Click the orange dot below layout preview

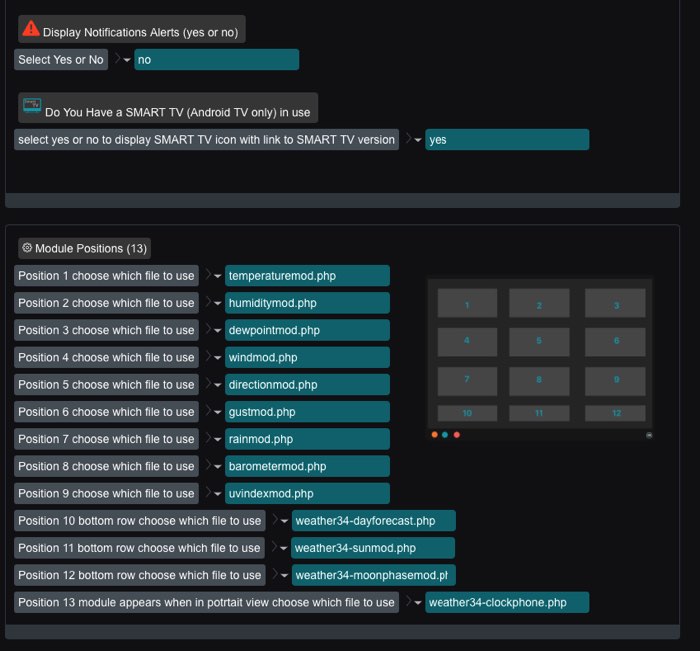click(434, 434)
